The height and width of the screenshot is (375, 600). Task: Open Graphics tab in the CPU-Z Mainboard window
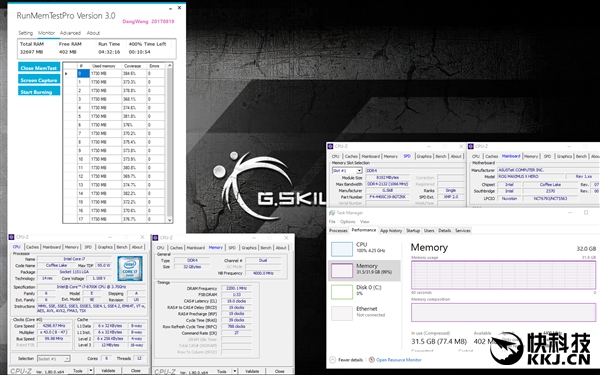564,157
